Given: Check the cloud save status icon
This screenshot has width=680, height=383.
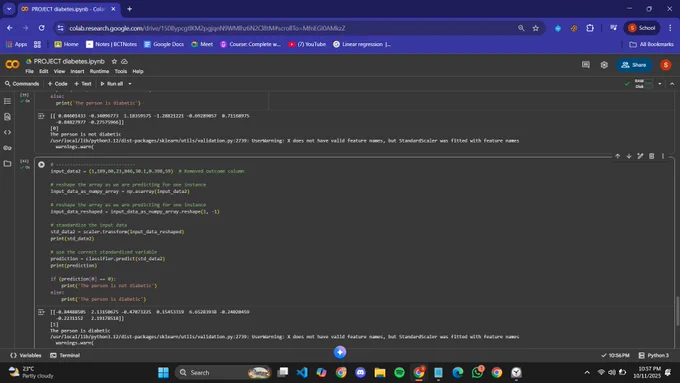Looking at the screenshot, I should (124, 62).
